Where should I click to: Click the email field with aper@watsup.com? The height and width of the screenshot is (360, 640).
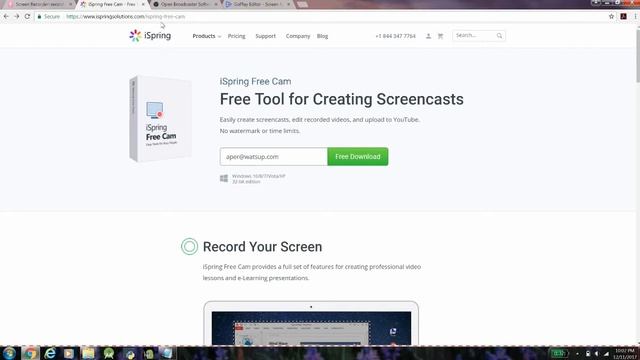(273, 156)
